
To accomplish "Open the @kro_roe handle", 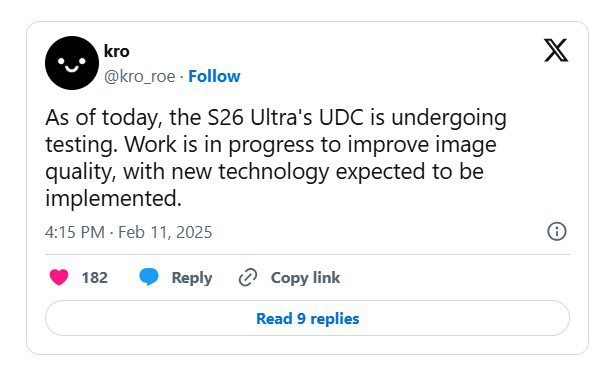I will point(139,76).
